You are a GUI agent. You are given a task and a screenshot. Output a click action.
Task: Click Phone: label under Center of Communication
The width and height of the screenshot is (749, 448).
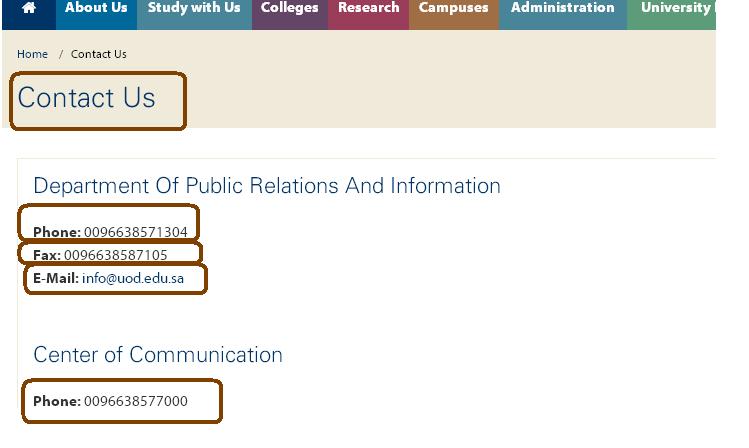point(57,401)
